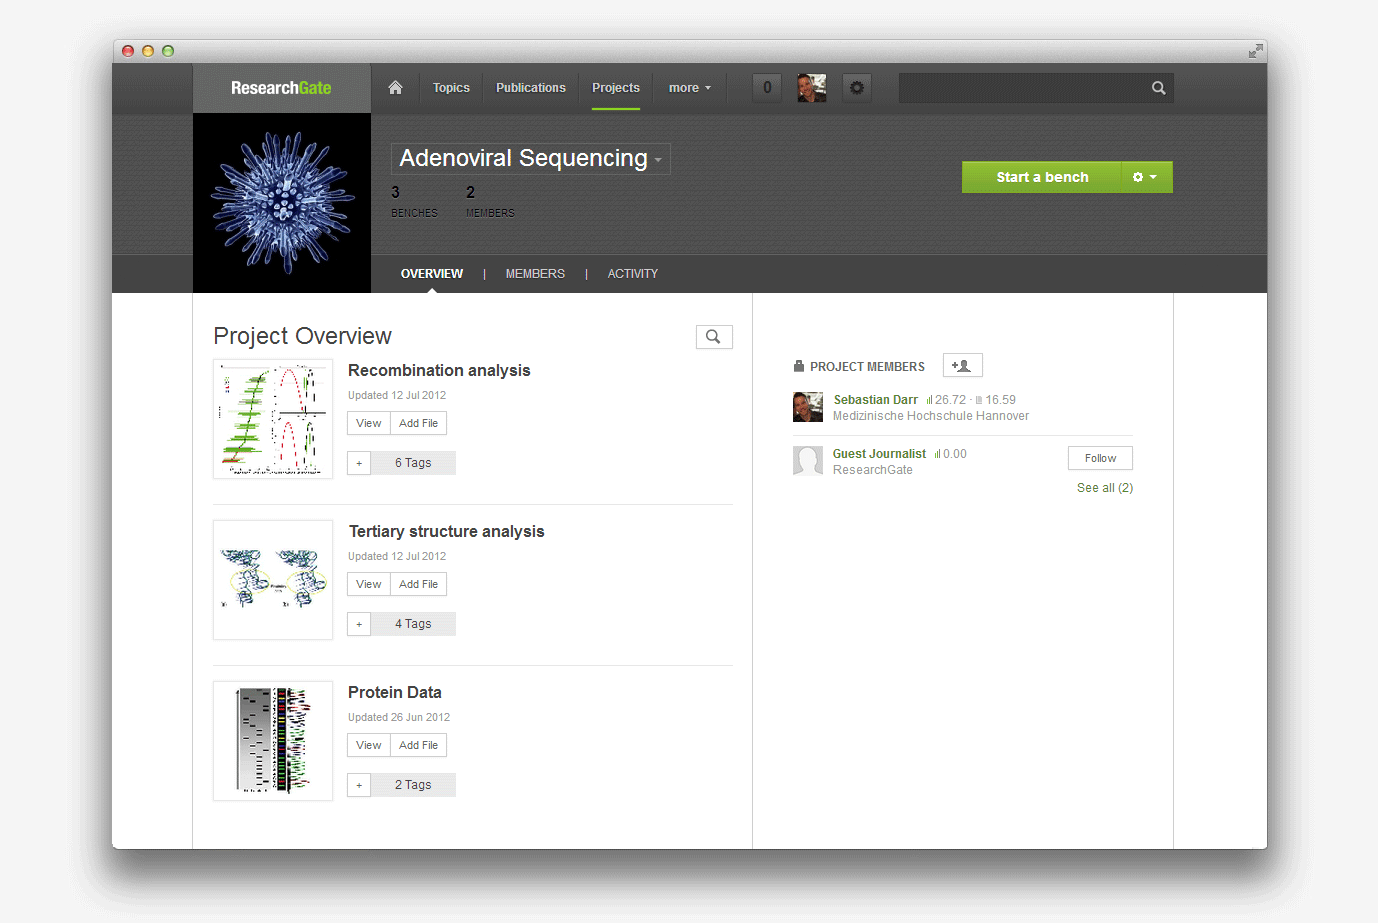The height and width of the screenshot is (923, 1378).
Task: Open the Tertiary structure analysis title
Action: click(446, 531)
